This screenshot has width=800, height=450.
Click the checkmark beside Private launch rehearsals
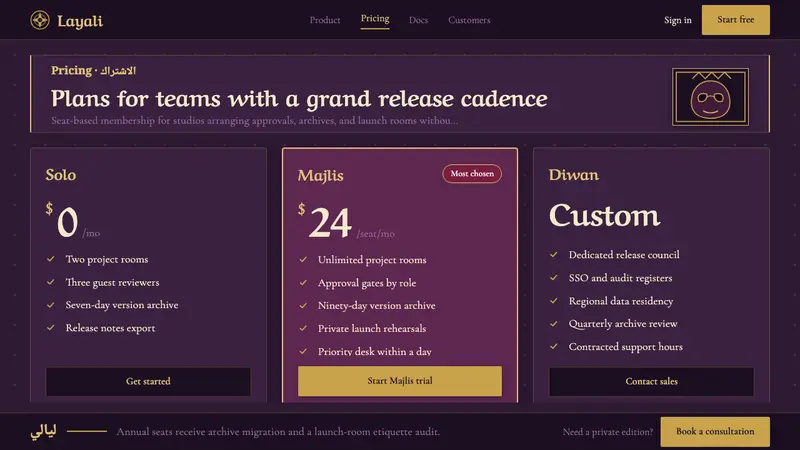click(x=303, y=328)
